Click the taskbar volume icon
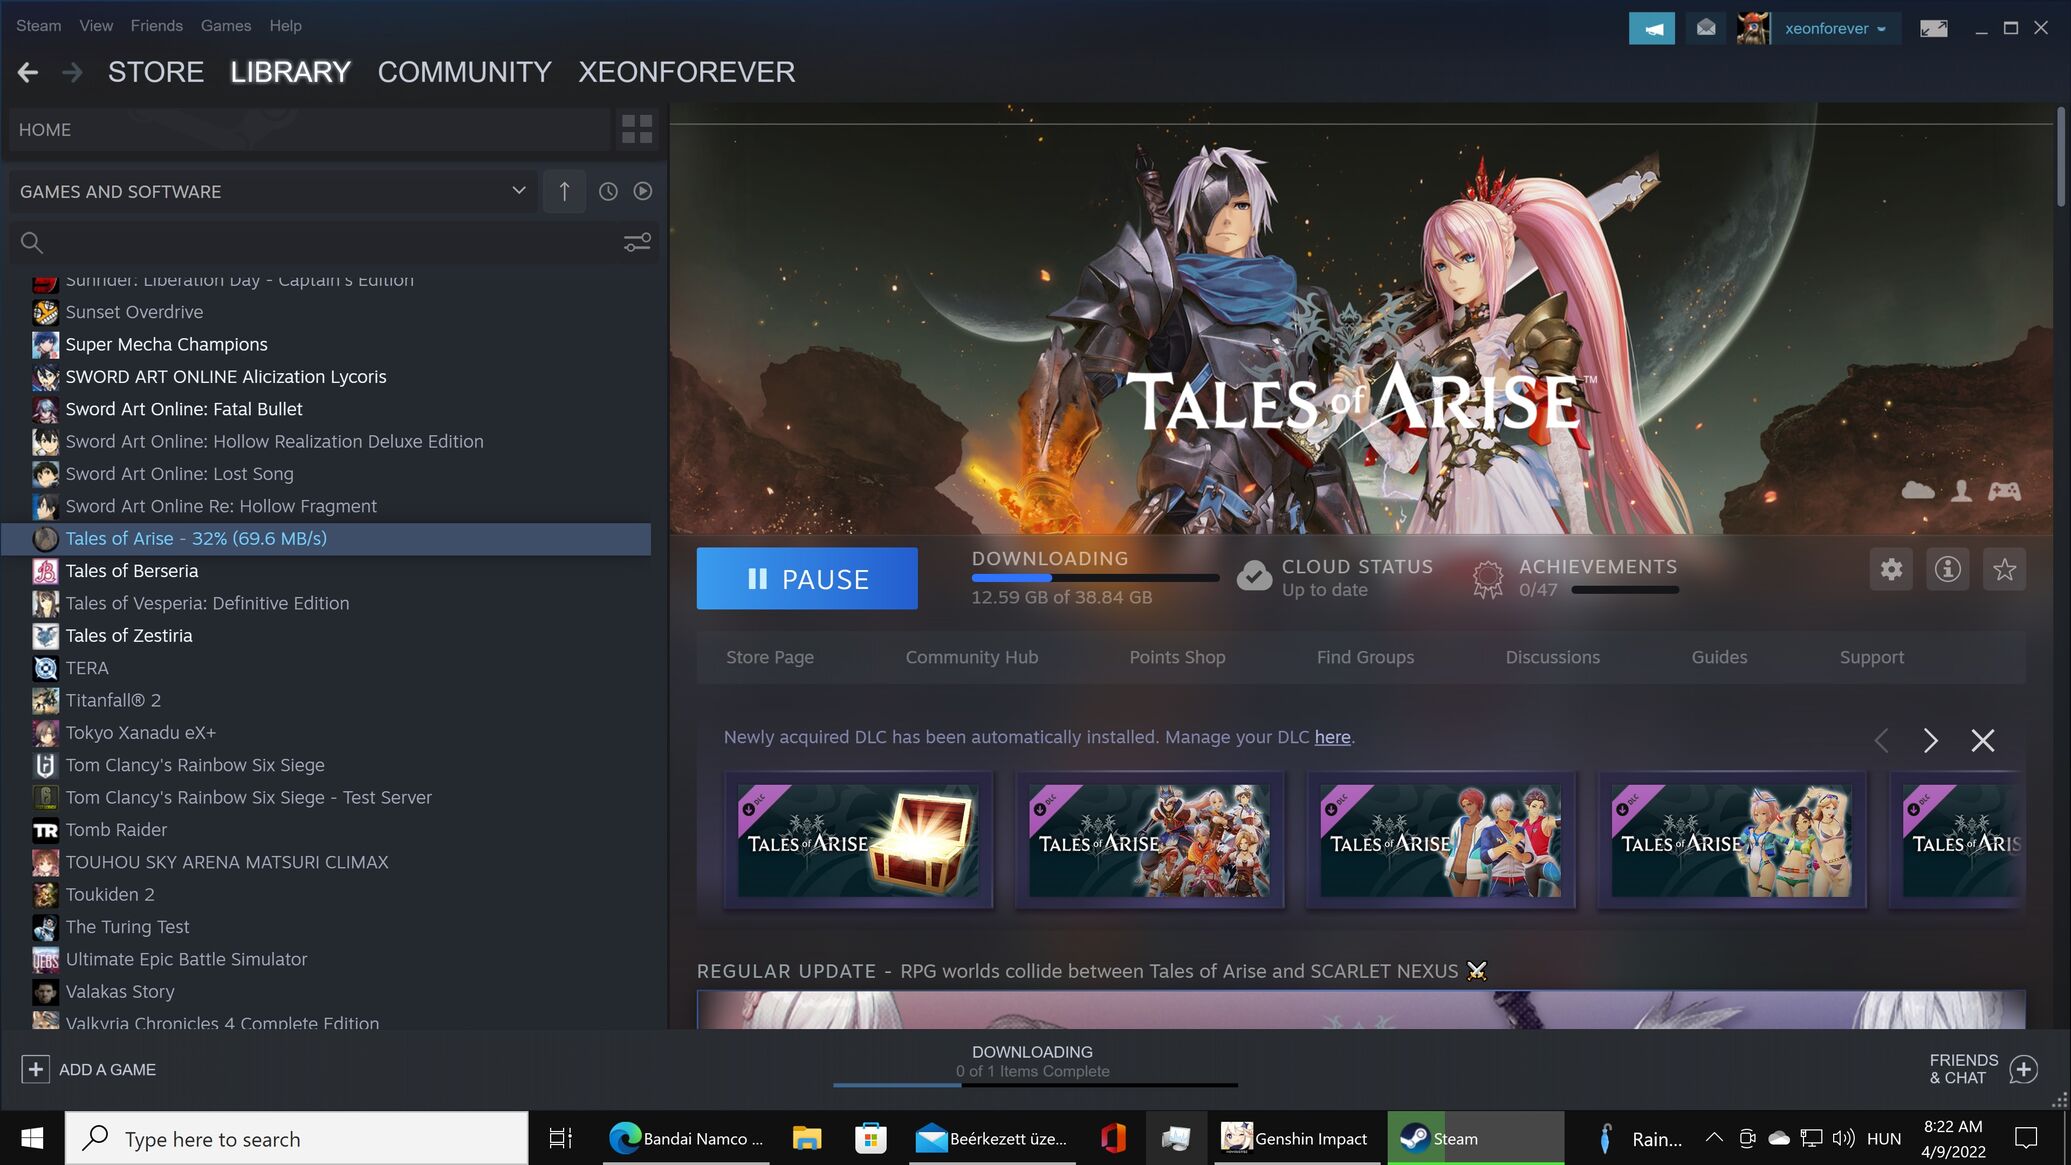 point(1843,1138)
